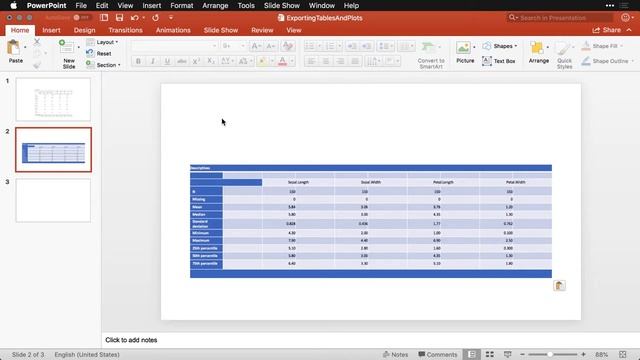This screenshot has height=360, width=640.
Task: Open the quick access toolbar customize arrow
Action: coord(171,18)
